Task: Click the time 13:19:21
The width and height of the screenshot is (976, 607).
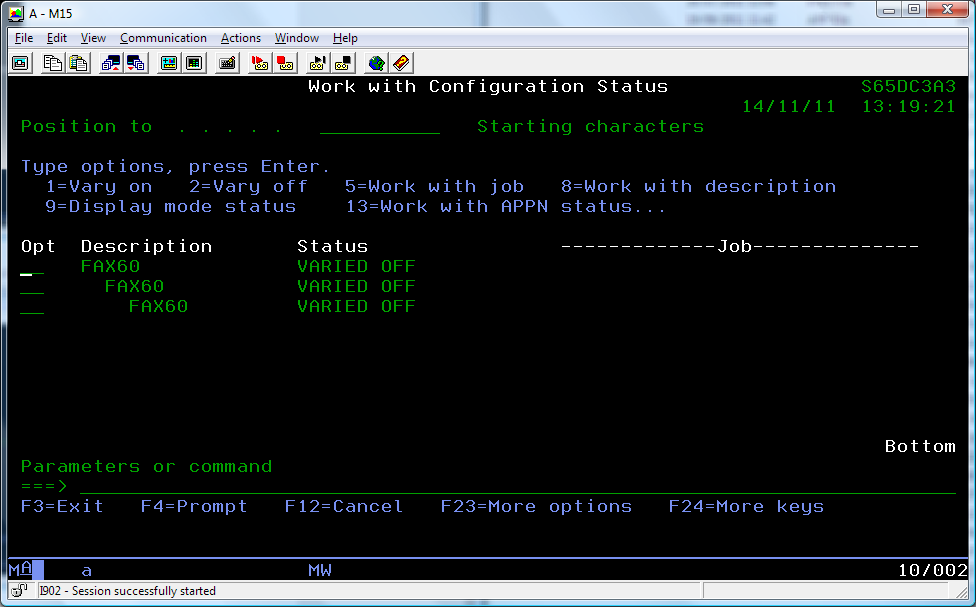Action: (908, 106)
